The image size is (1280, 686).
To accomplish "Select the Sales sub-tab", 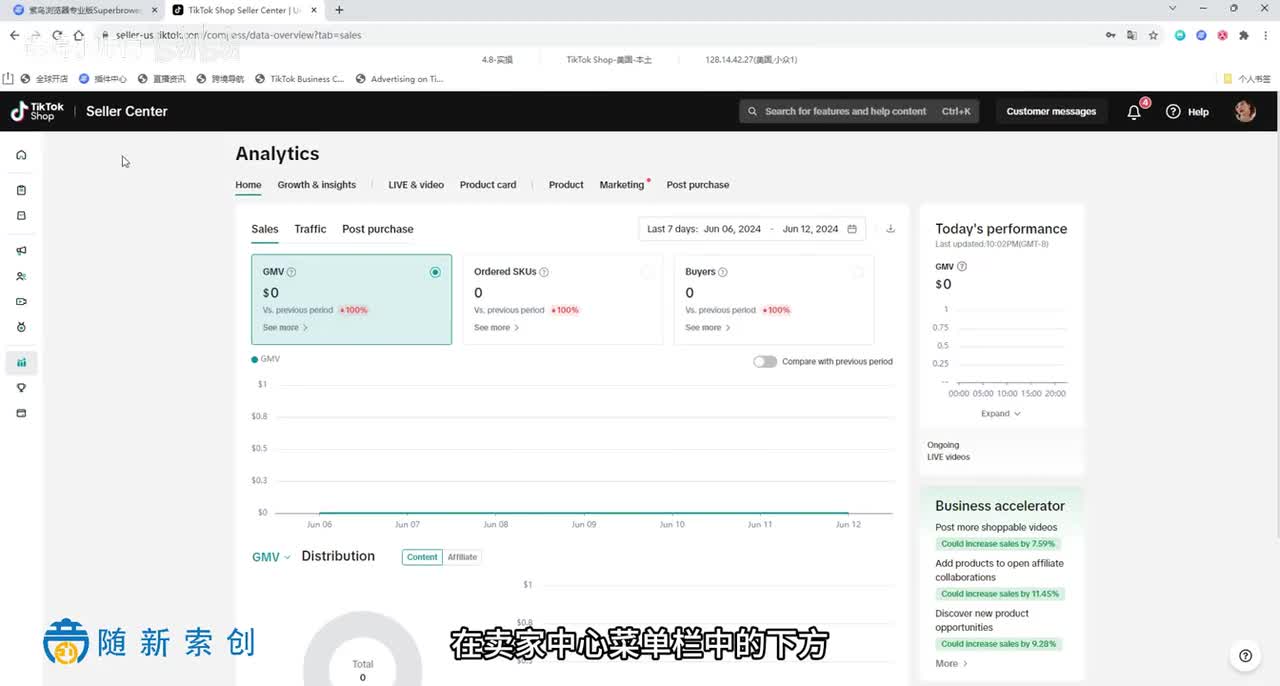I will [265, 229].
